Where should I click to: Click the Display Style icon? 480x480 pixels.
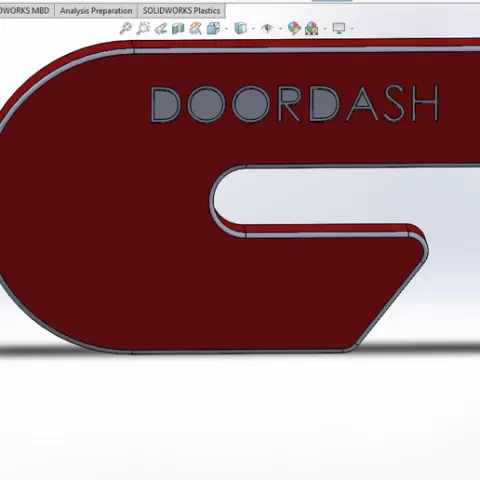240,28
